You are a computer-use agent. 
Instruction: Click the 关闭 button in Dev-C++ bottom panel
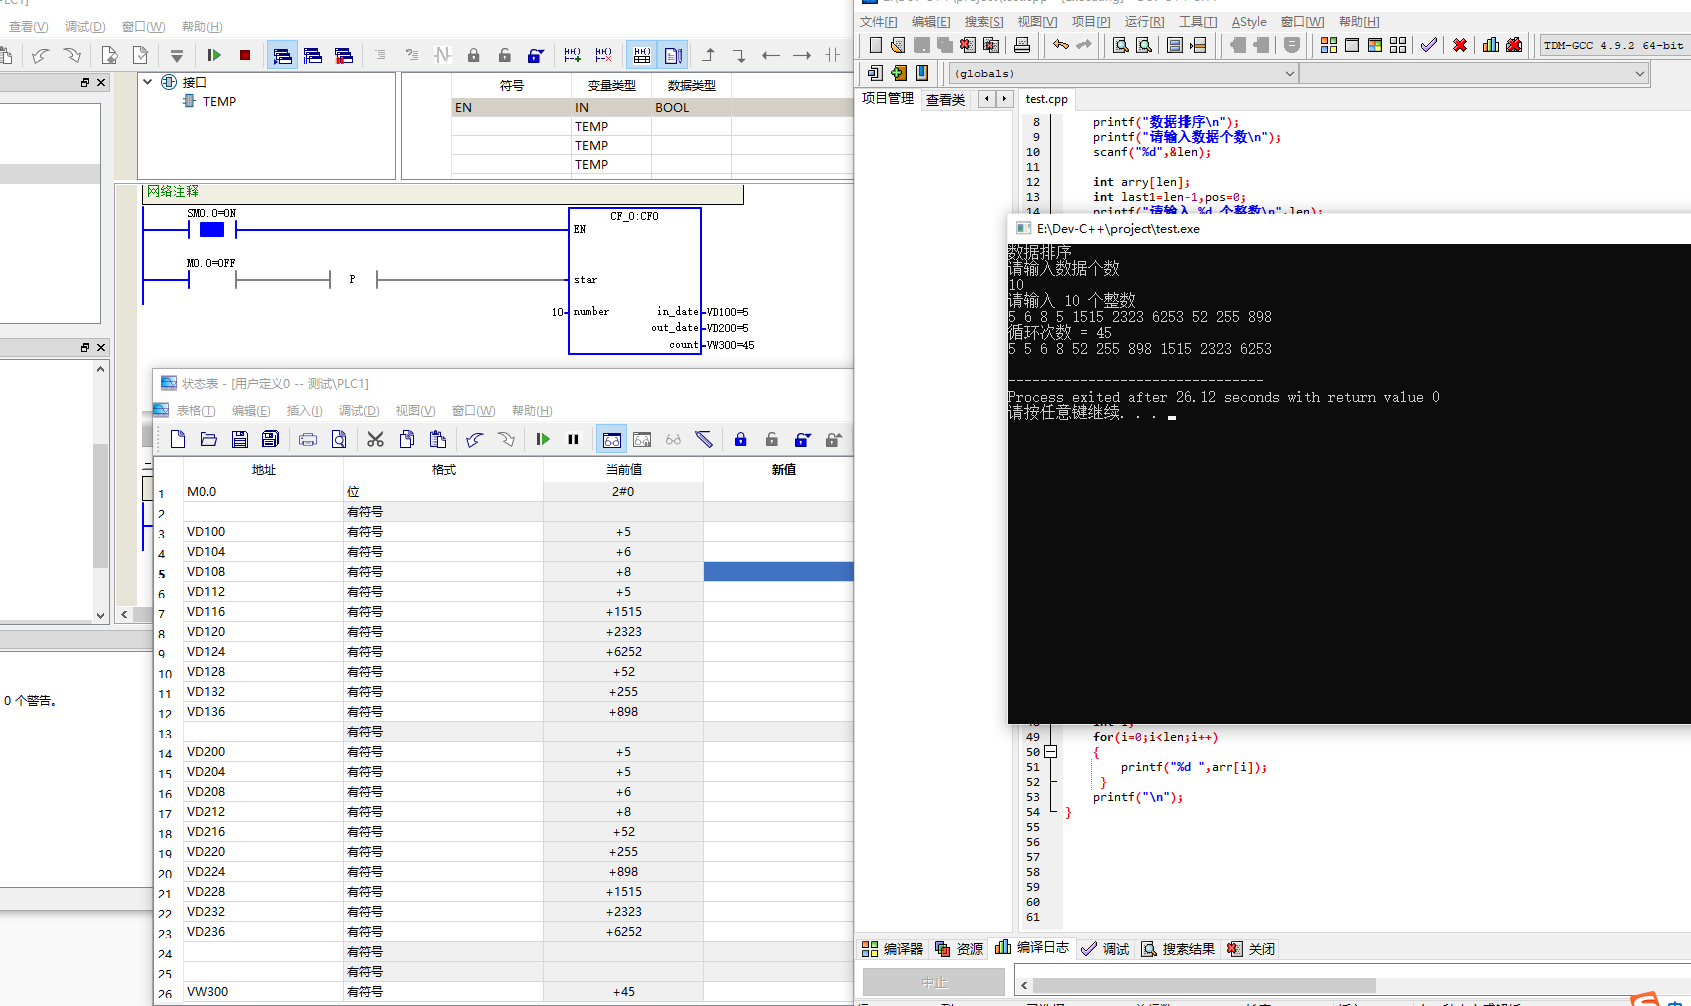tap(1252, 949)
